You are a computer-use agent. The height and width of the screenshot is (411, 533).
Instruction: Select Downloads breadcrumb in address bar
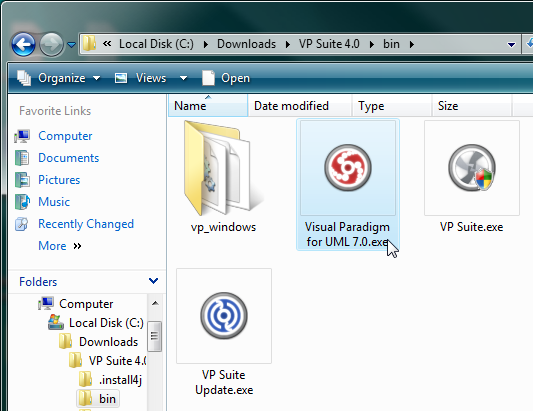[x=246, y=44]
